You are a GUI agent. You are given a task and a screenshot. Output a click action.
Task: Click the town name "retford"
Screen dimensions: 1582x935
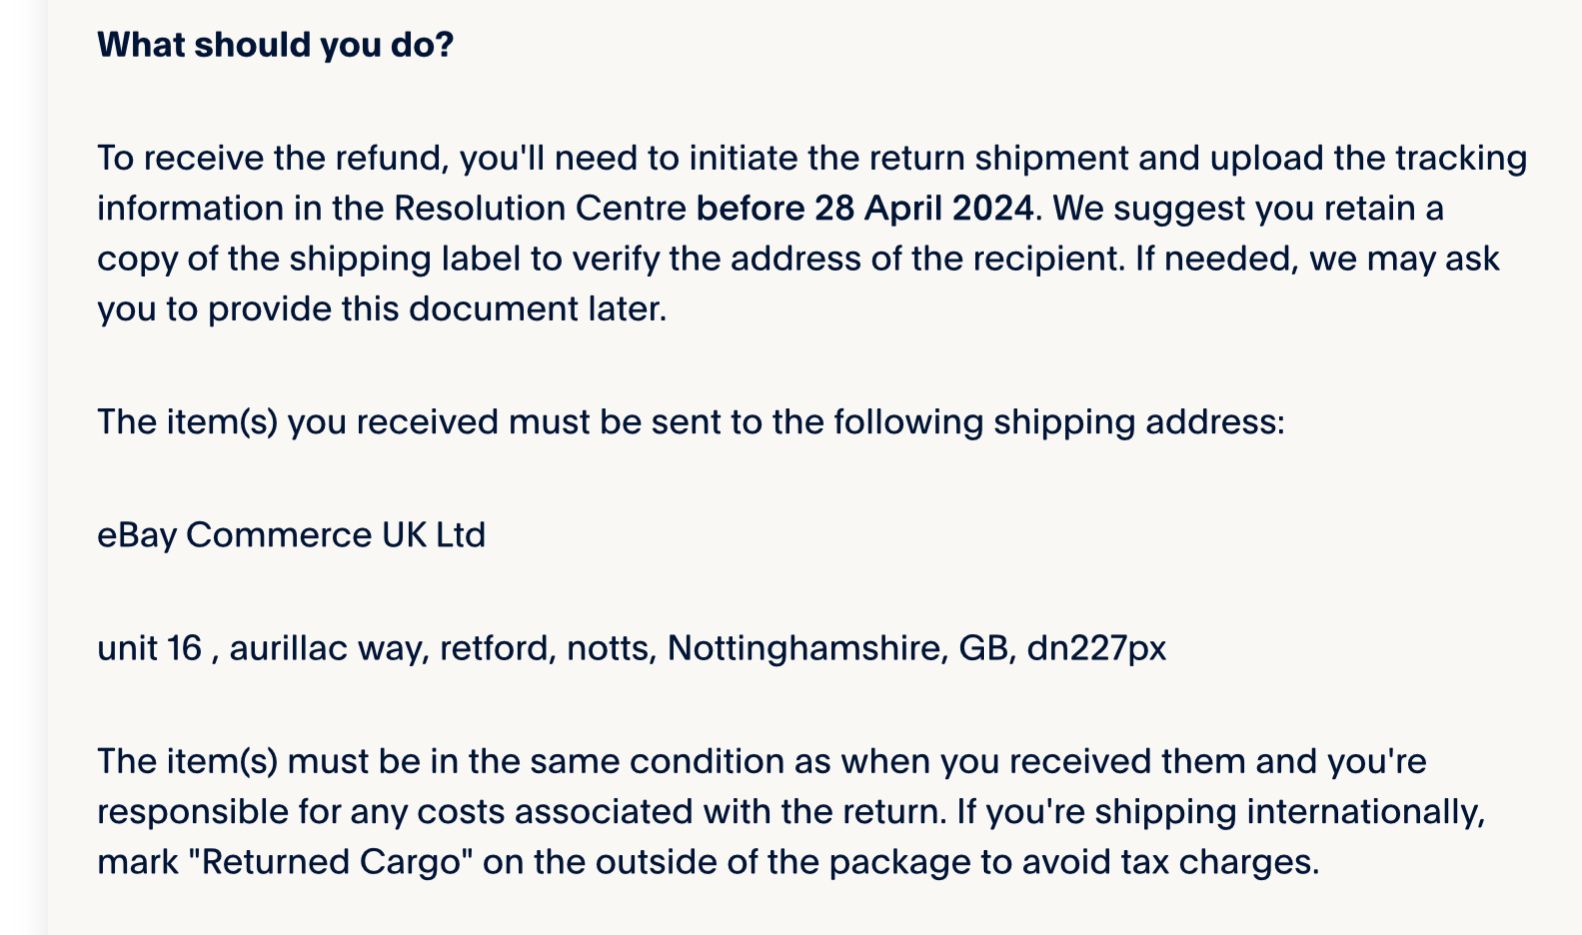495,648
